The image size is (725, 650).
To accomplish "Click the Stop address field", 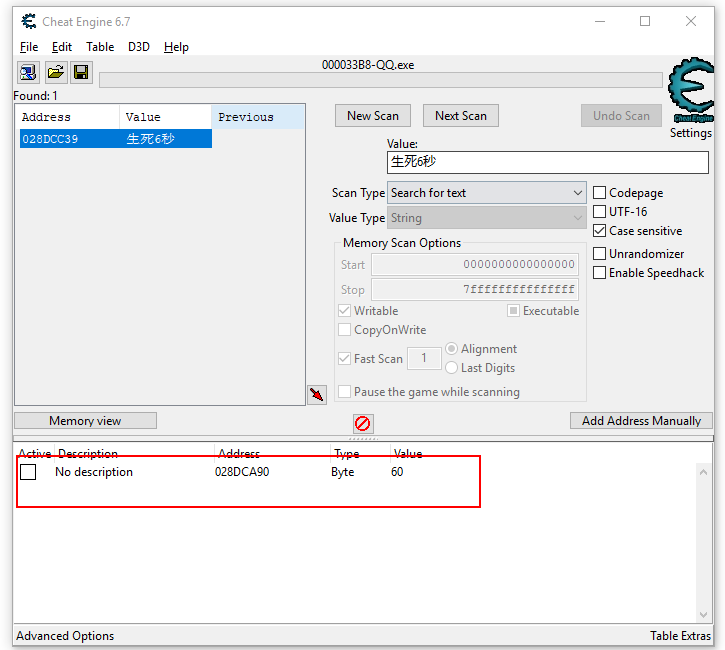I will (475, 290).
